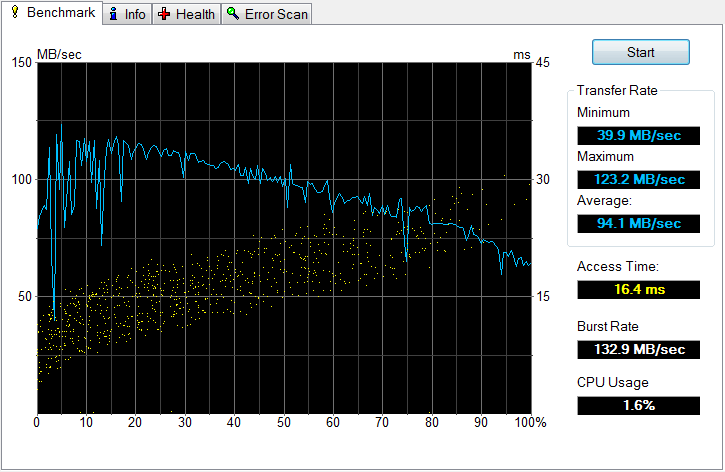Click the Access Time 16.4 ms value
Screen dimensions: 725x472
pyautogui.click(x=638, y=289)
